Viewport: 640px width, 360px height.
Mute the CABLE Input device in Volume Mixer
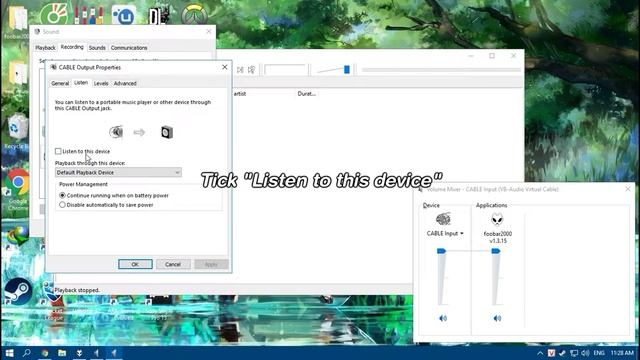coord(443,318)
